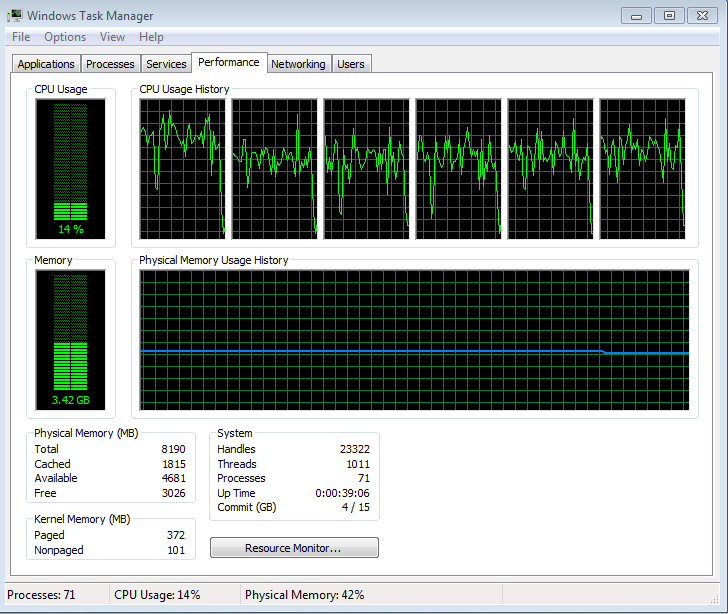Viewport: 728px width, 614px height.
Task: Click the Physical Memory (MB) group label
Action: (x=86, y=433)
